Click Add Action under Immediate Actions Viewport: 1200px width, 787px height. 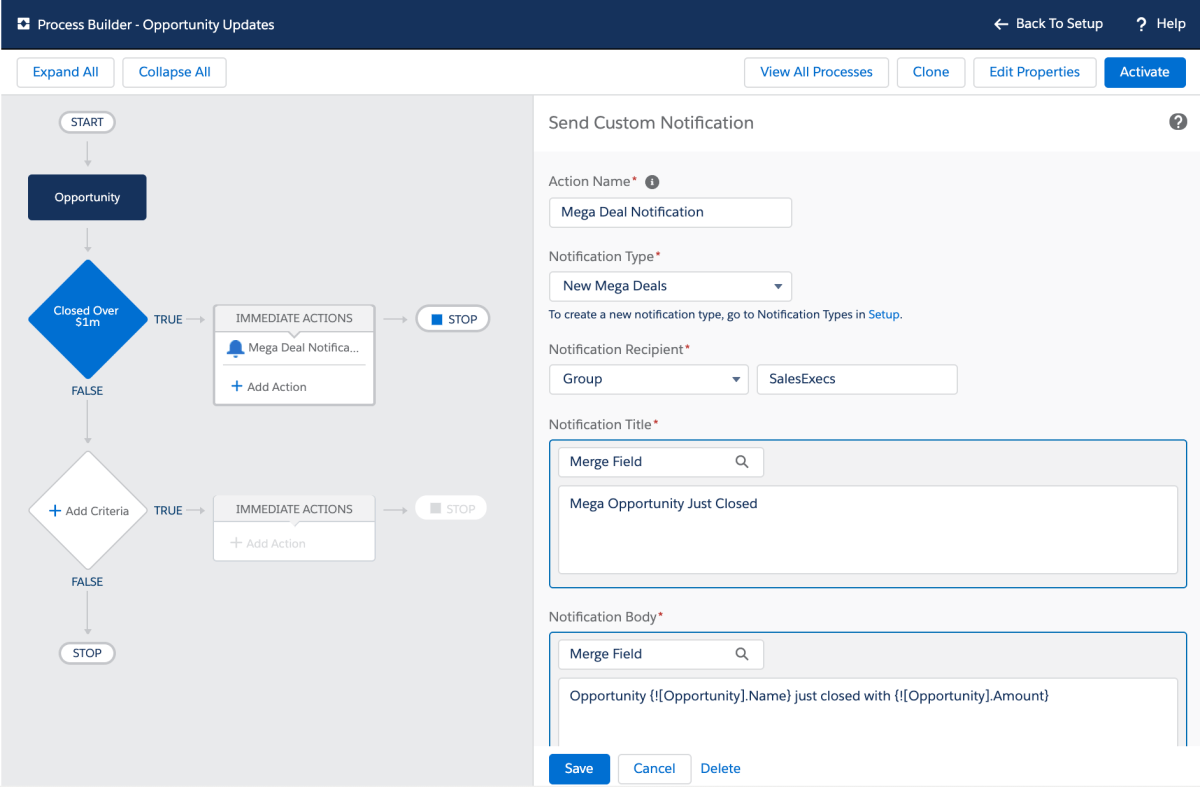tap(269, 387)
